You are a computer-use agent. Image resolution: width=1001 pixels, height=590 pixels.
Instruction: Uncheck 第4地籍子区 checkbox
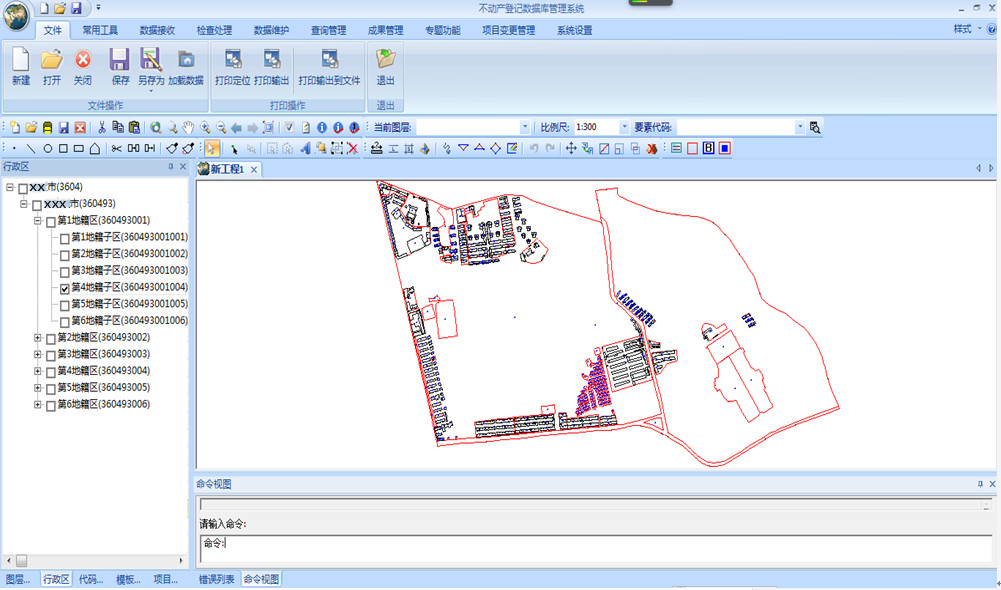point(65,288)
